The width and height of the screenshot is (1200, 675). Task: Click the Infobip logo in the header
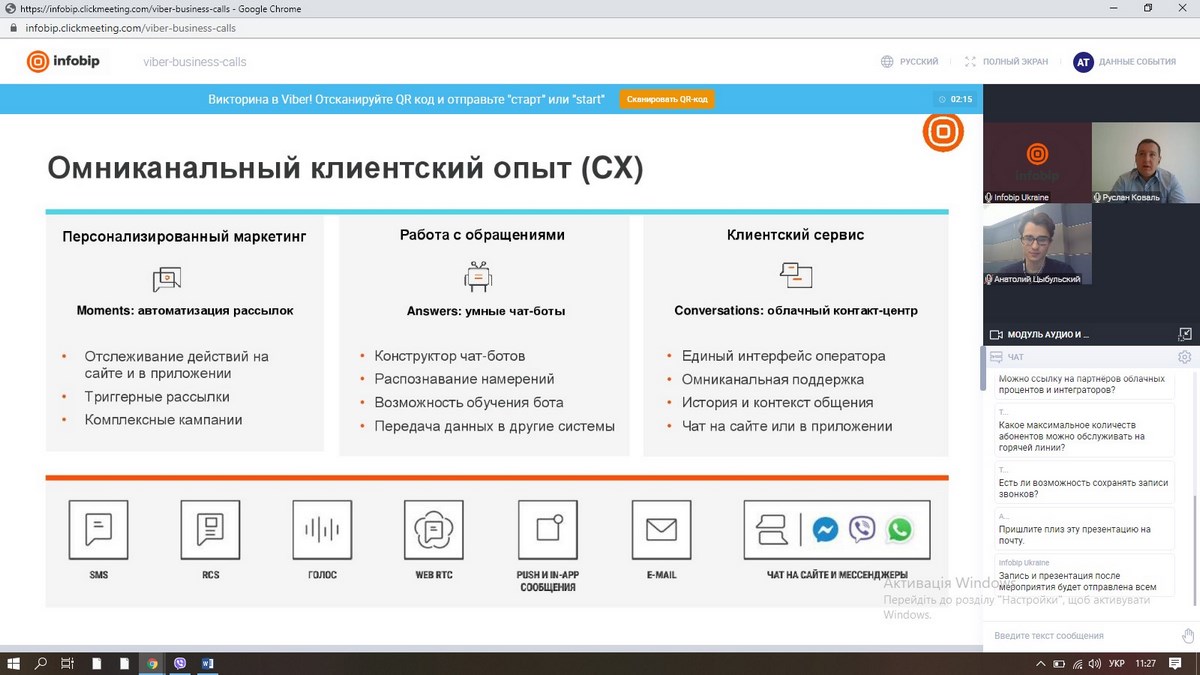63,61
